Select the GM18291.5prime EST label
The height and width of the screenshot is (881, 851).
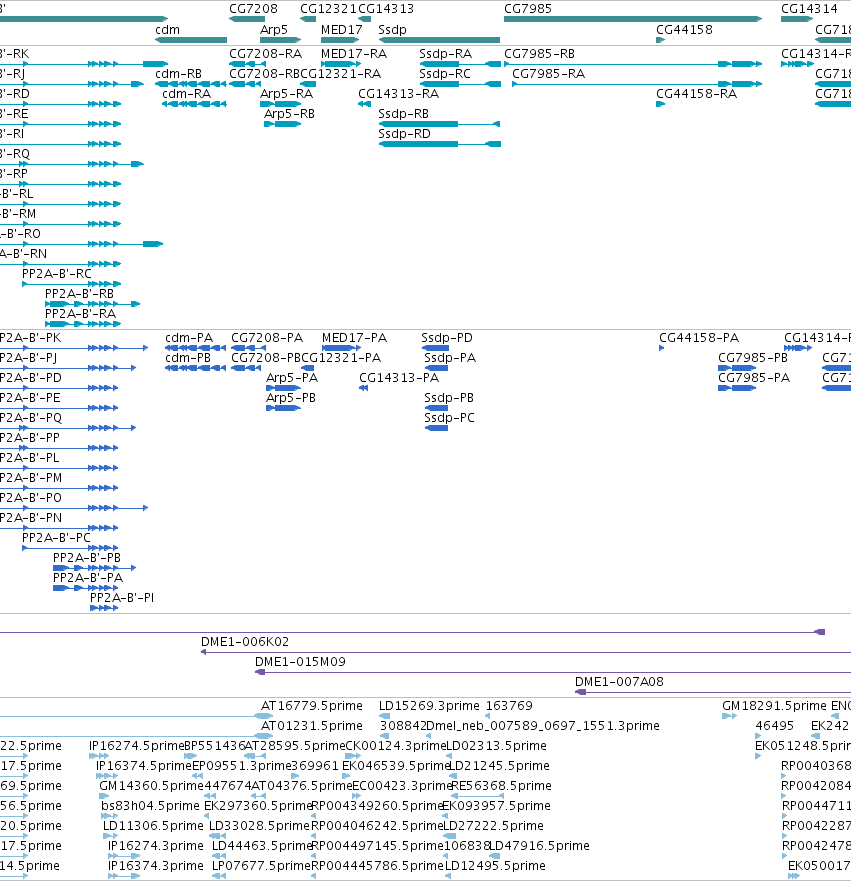(x=775, y=706)
